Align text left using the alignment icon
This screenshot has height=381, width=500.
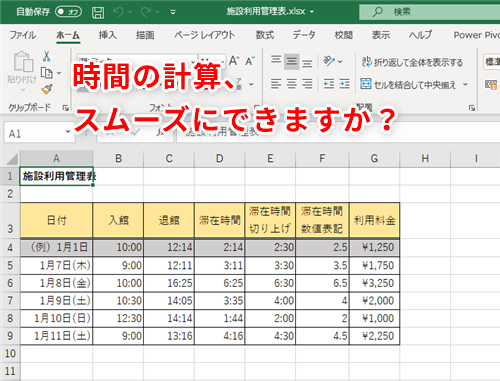tap(276, 84)
